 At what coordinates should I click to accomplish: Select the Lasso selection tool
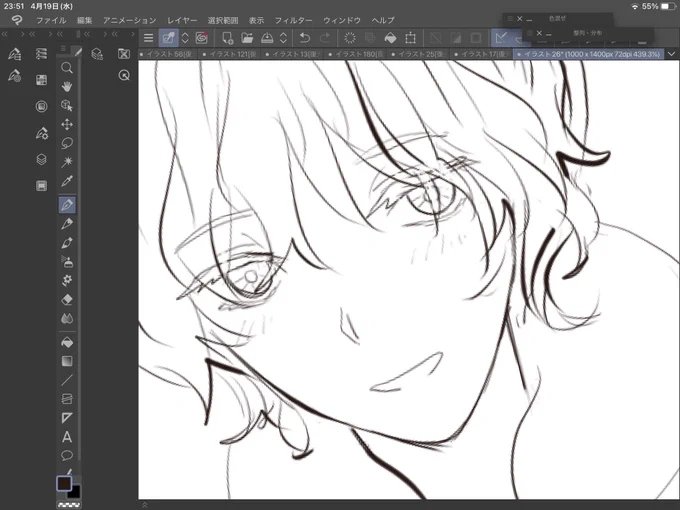pos(67,143)
